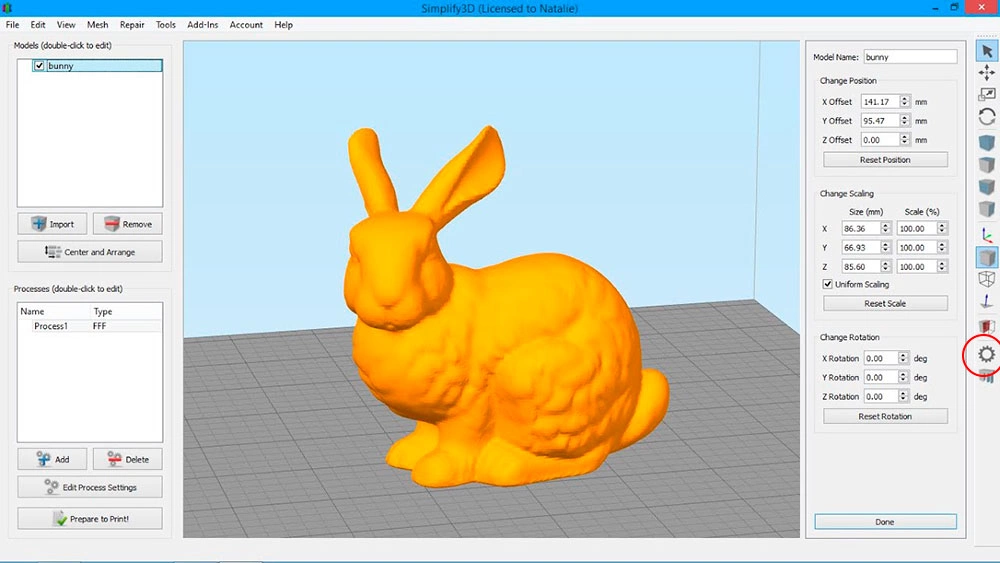Image resolution: width=1000 pixels, height=563 pixels.
Task: Select Process1 in the processes list
Action: (x=50, y=326)
